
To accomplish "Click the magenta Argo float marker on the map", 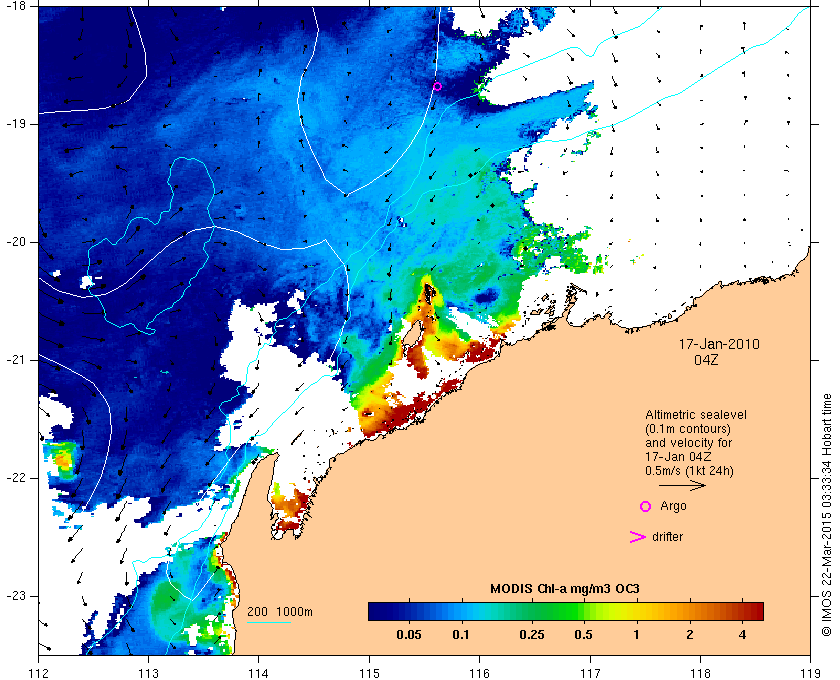I will click(x=437, y=86).
